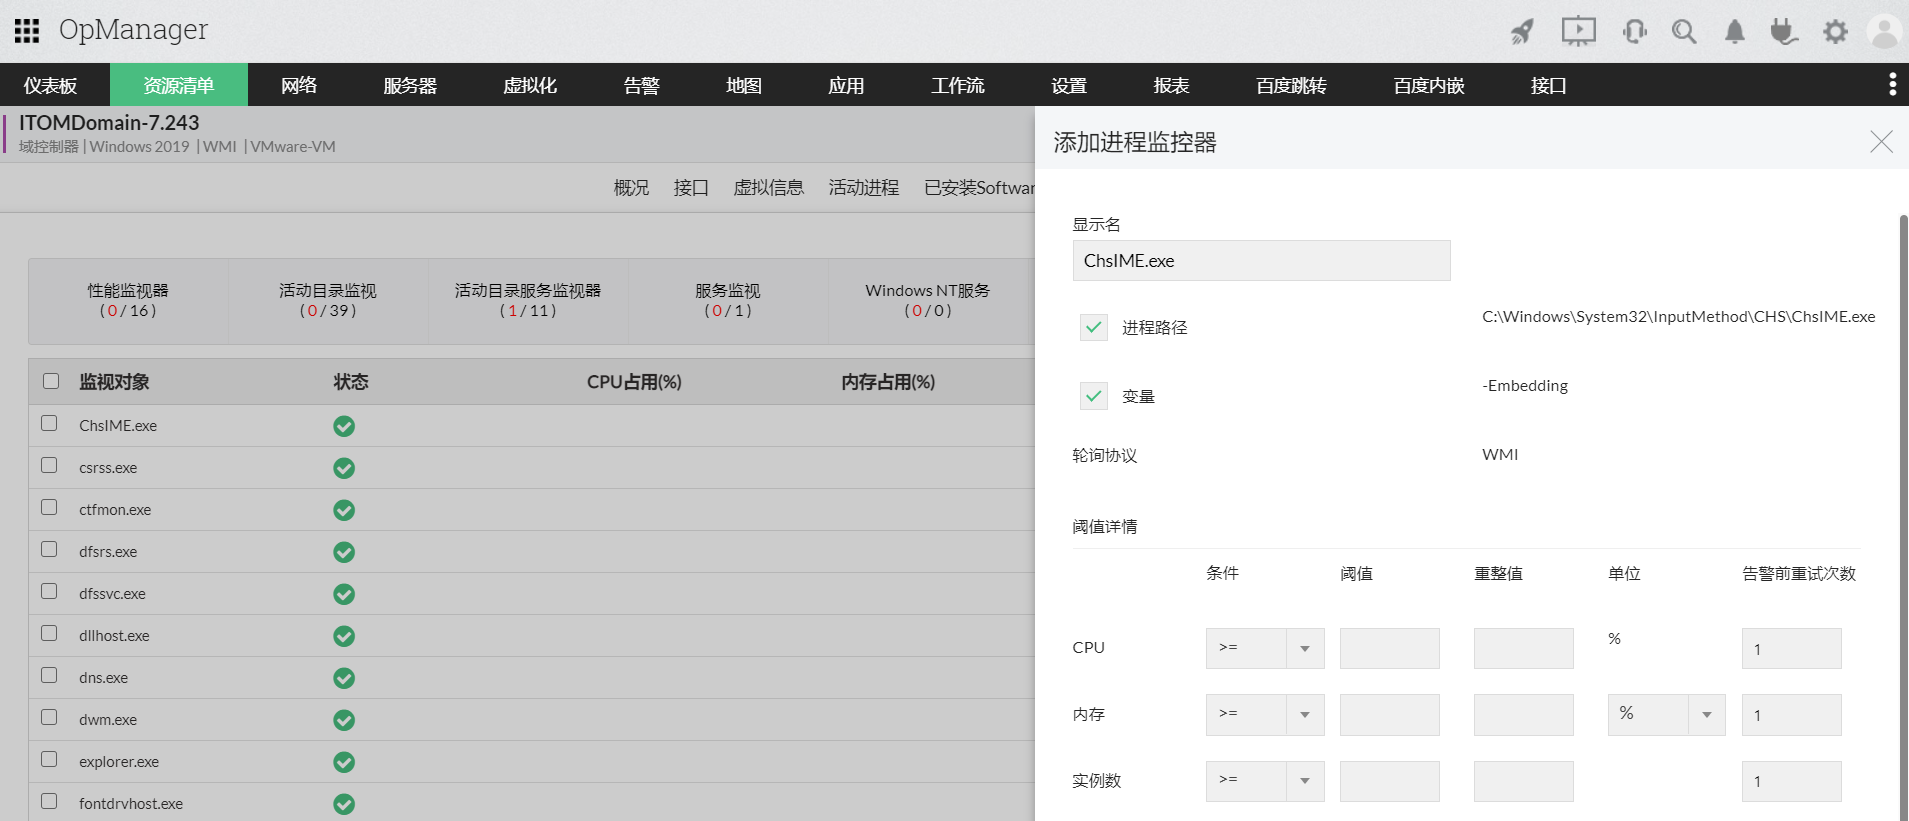The width and height of the screenshot is (1909, 821).
Task: Open the alarm bell notifications
Action: coord(1734,32)
